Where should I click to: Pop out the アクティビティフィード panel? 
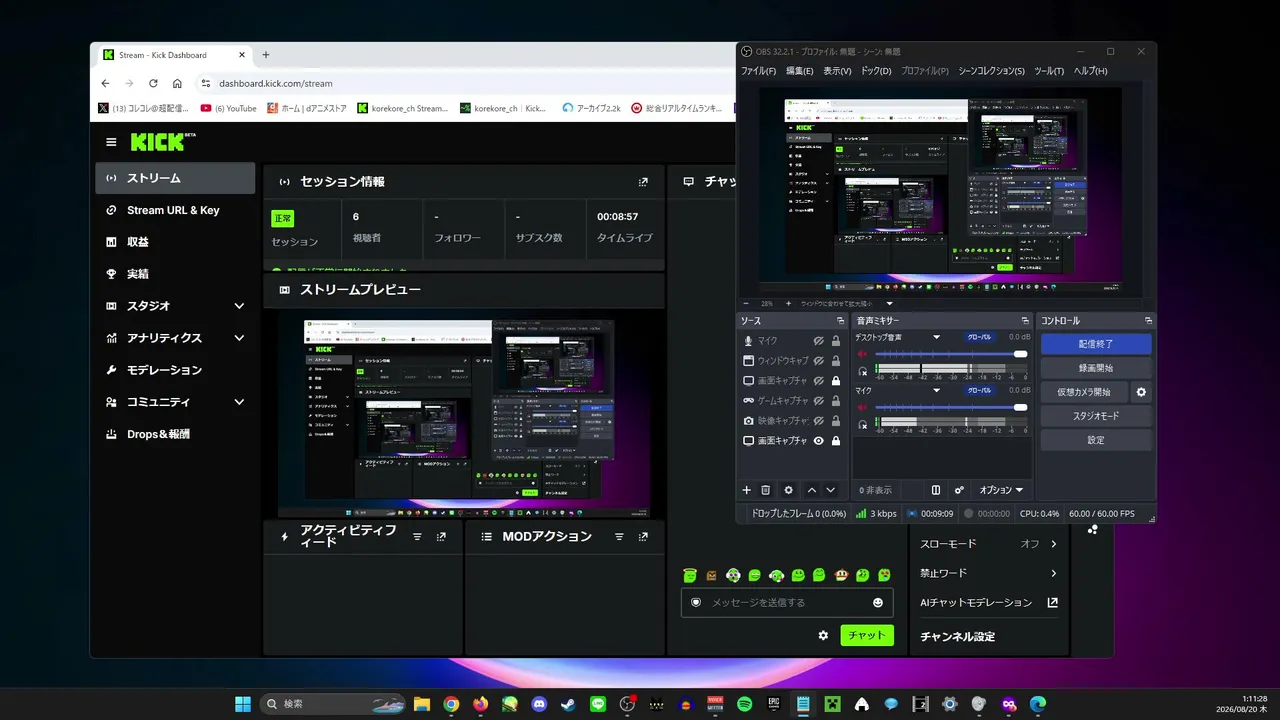pyautogui.click(x=441, y=537)
